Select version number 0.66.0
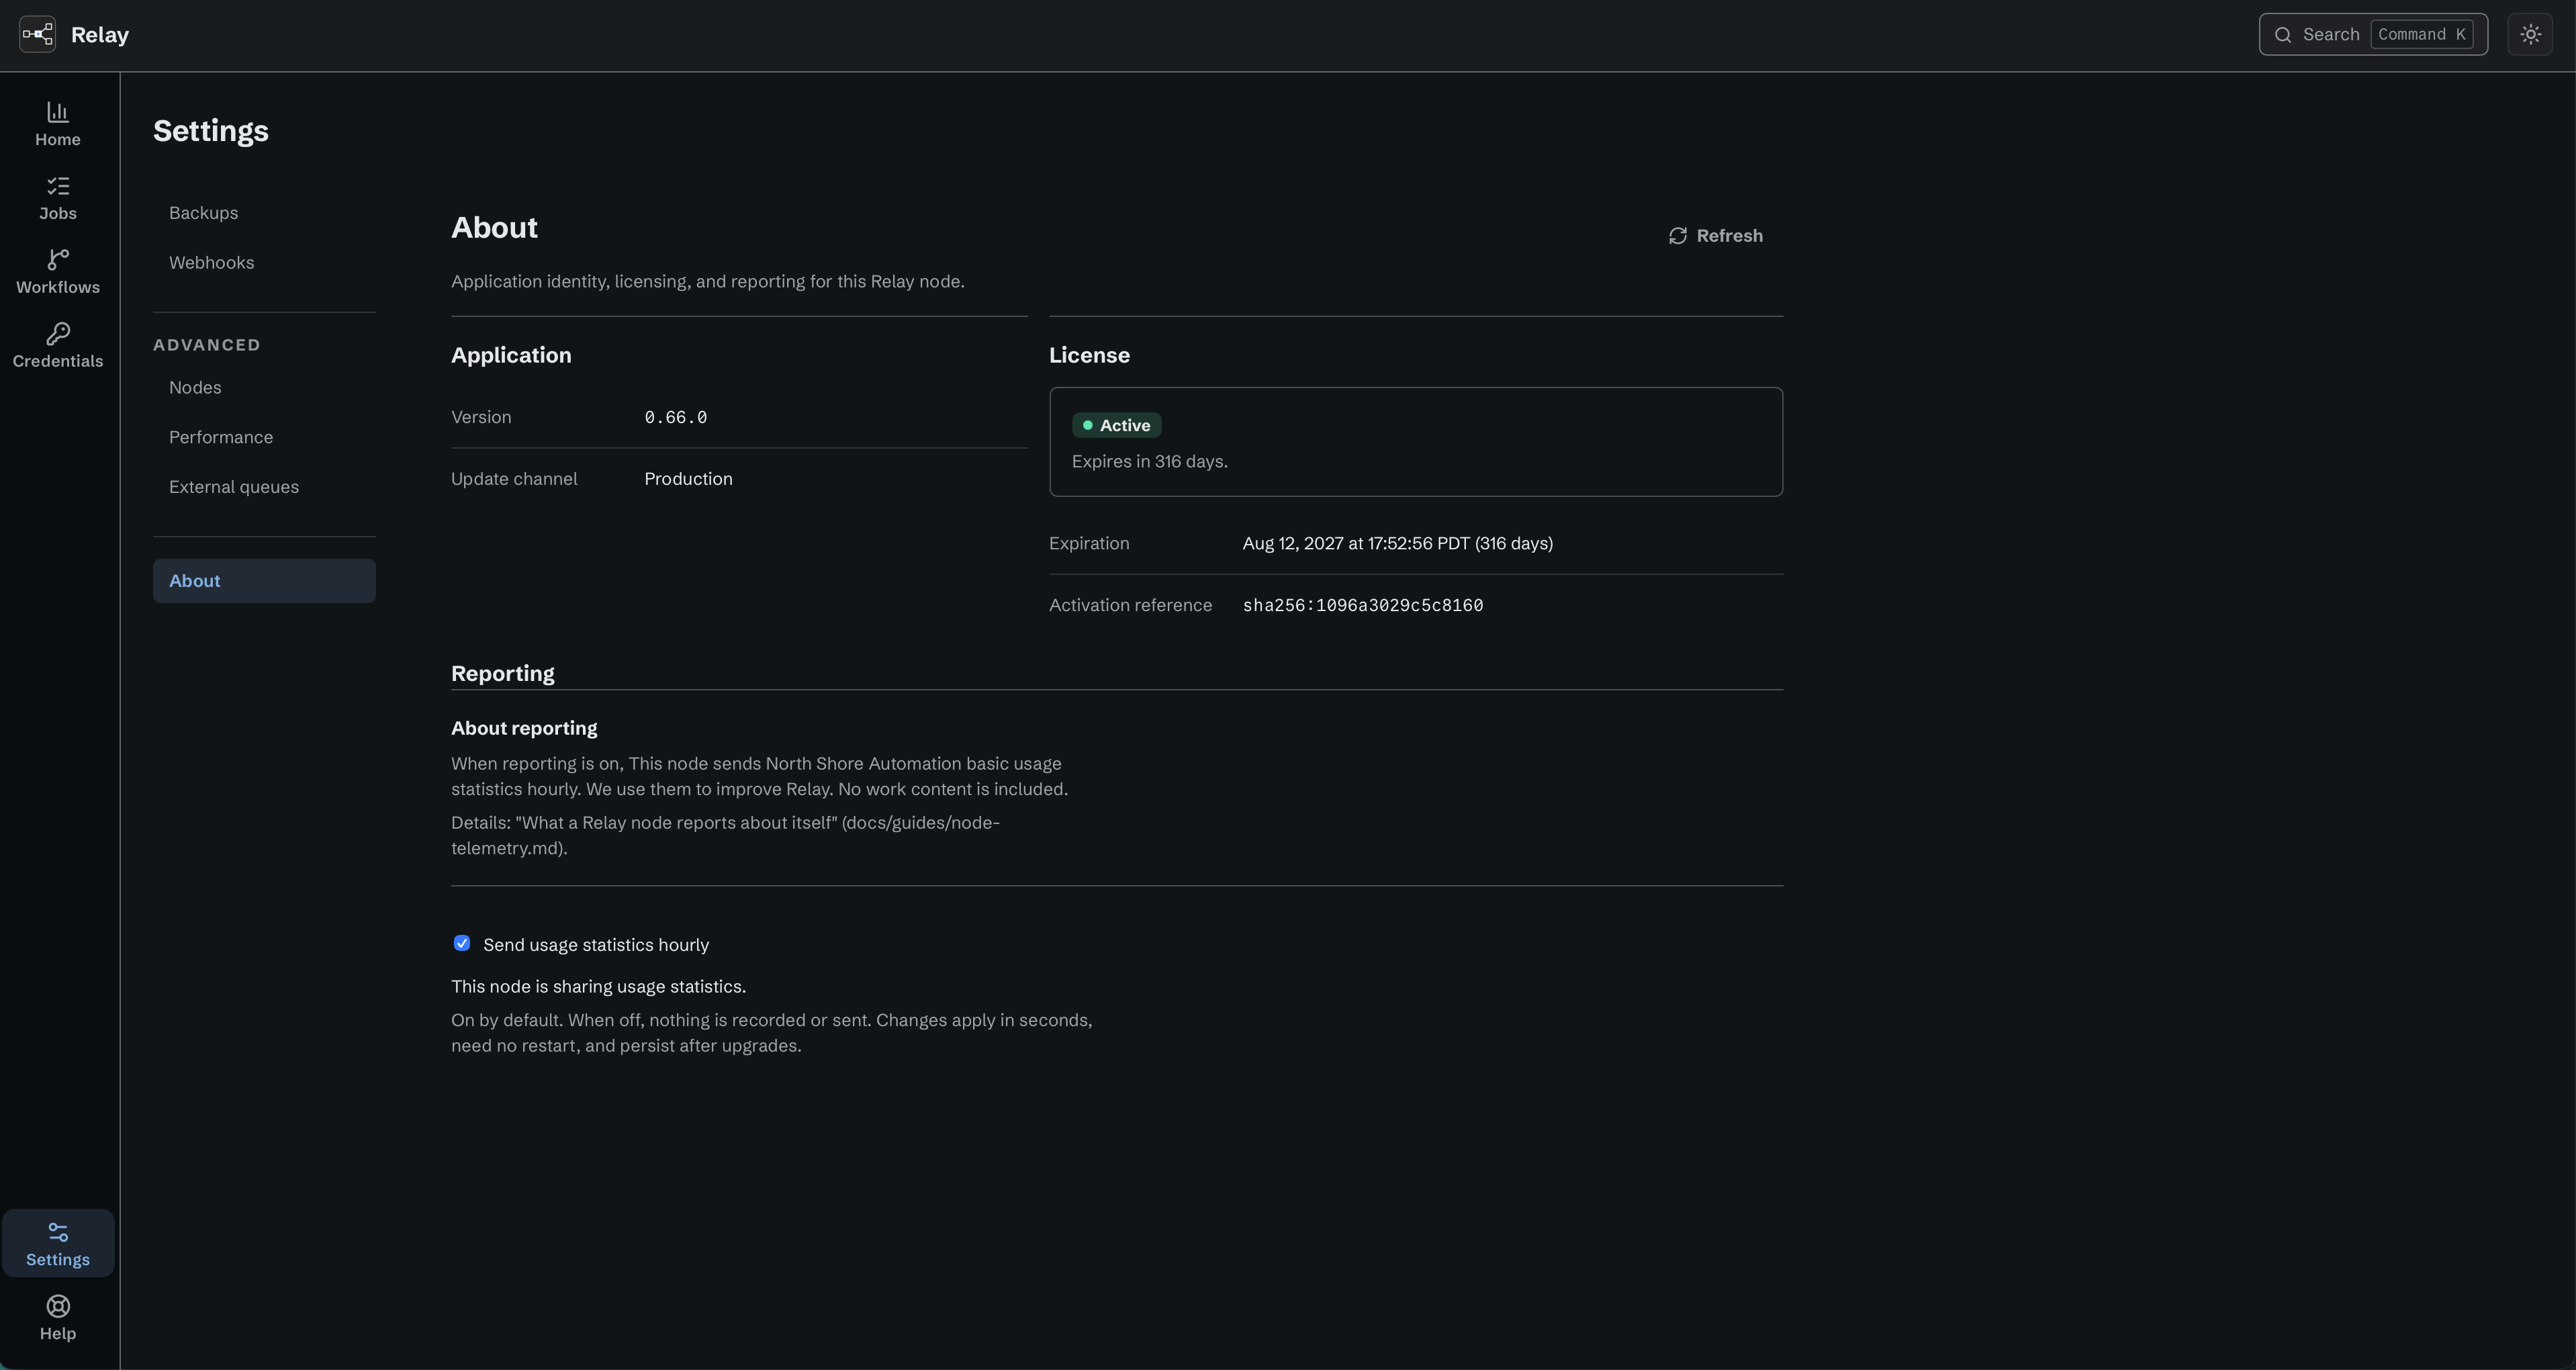 (x=676, y=417)
